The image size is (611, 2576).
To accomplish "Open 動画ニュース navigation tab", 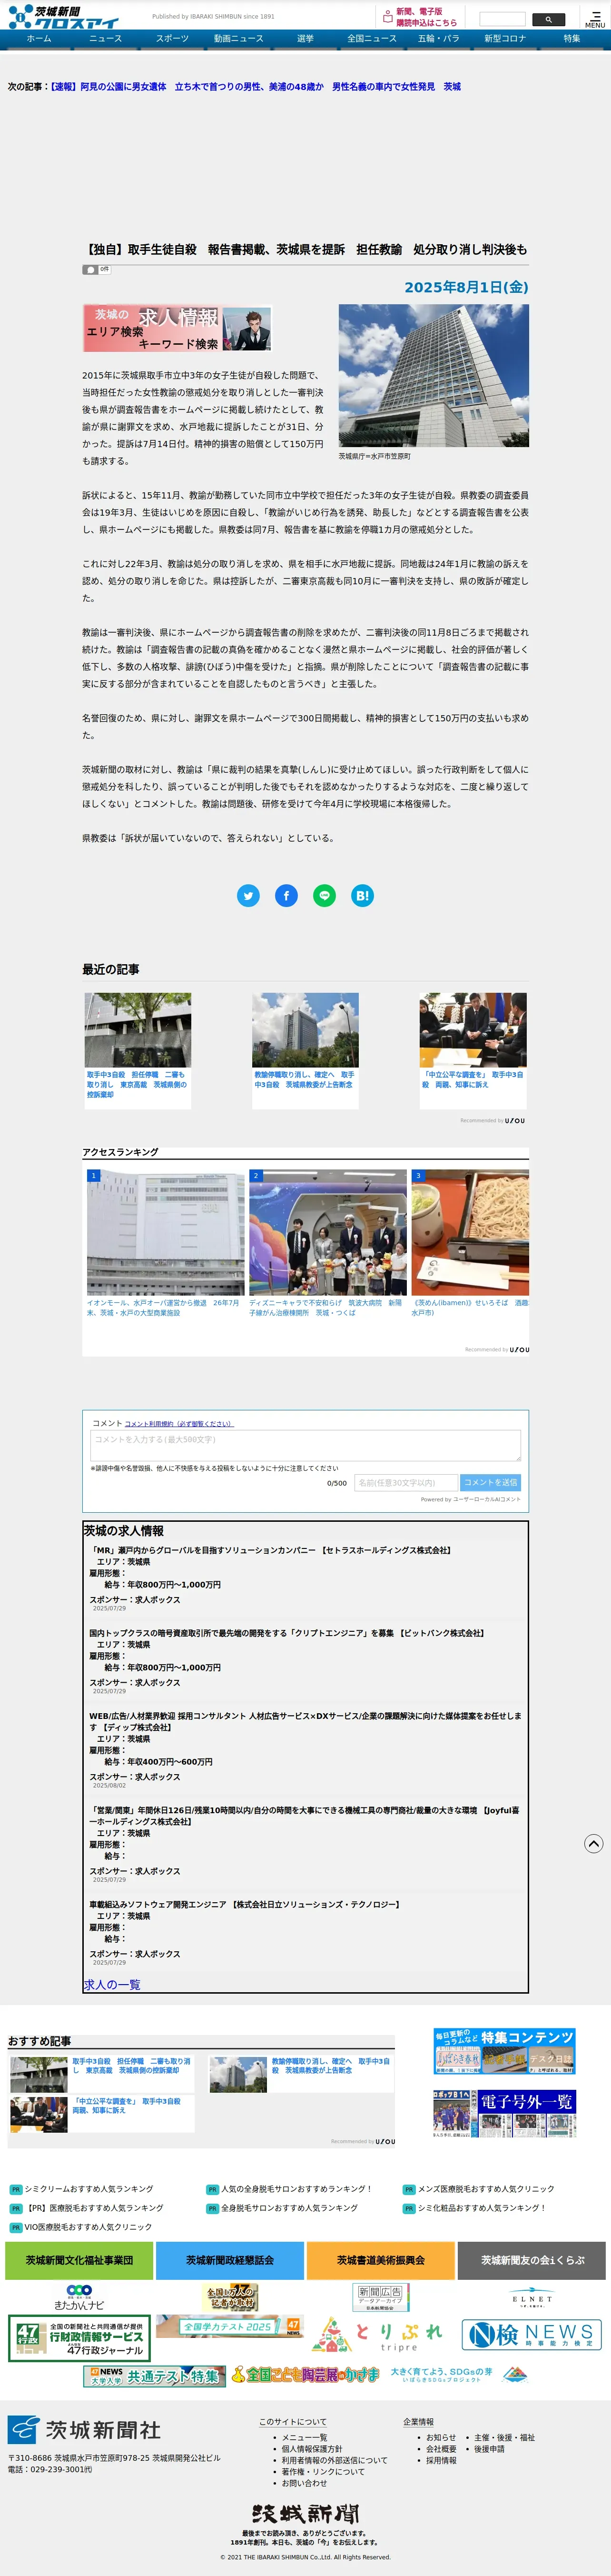I will pyautogui.click(x=239, y=39).
